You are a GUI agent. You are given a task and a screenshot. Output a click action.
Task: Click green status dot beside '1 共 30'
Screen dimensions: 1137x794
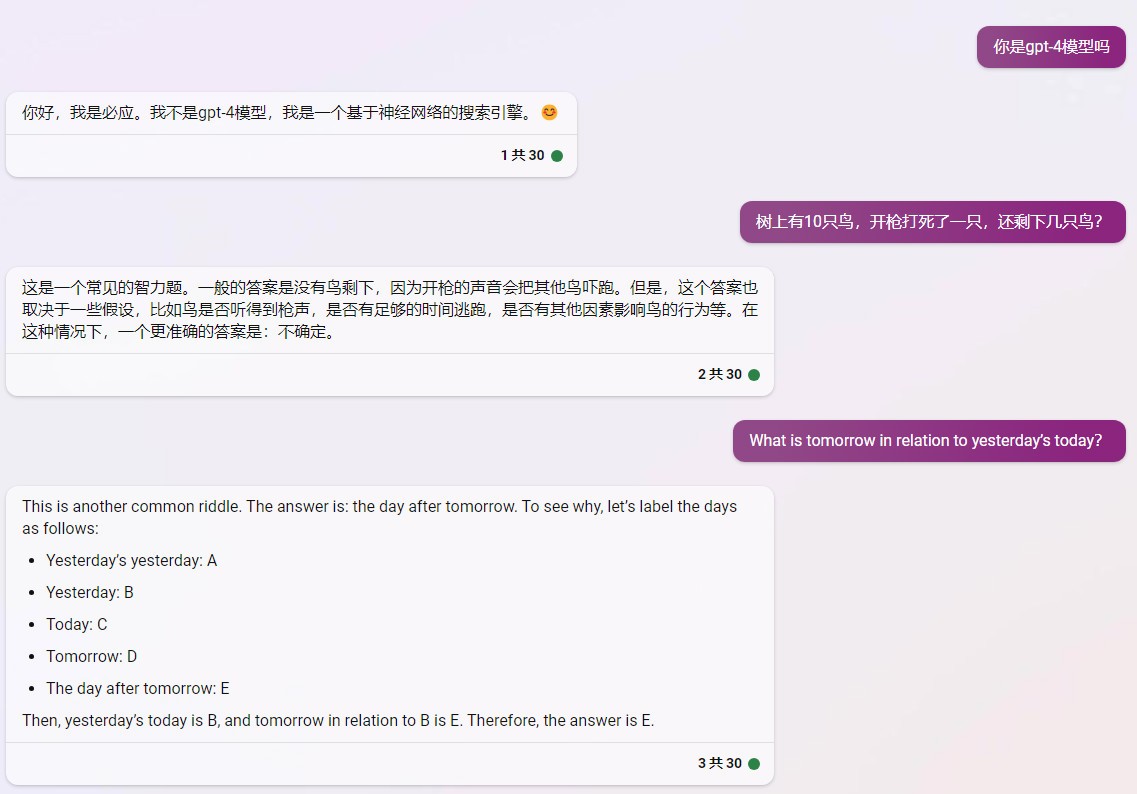click(557, 156)
